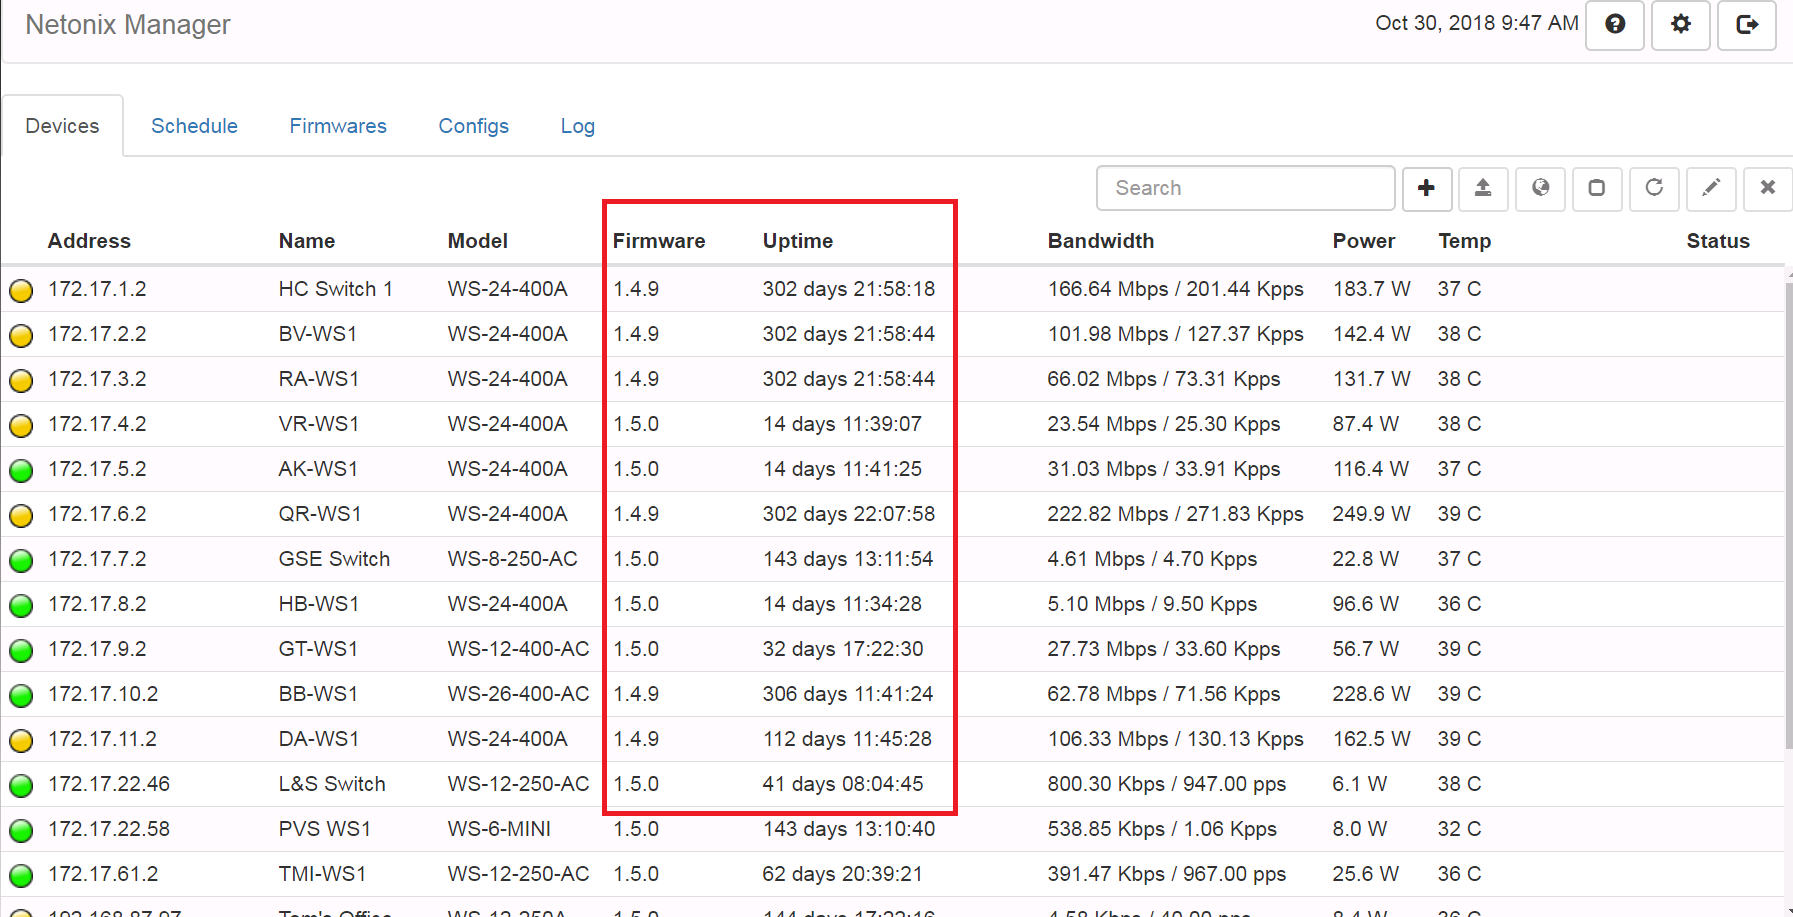Image resolution: width=1793 pixels, height=917 pixels.
Task: Open the Log tab
Action: 577,126
